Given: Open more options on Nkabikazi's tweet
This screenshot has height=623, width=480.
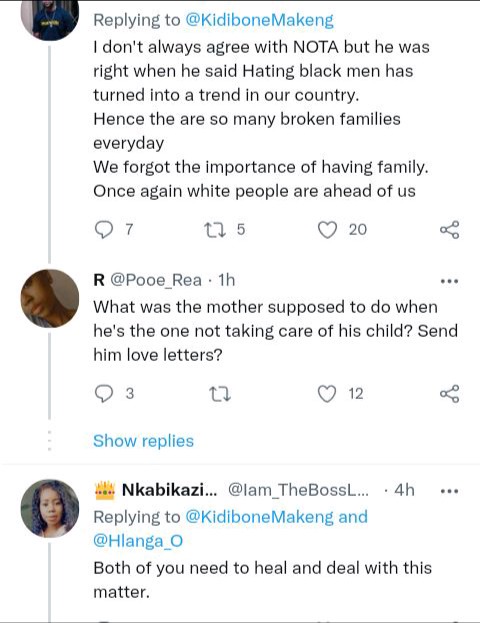Looking at the screenshot, I should pyautogui.click(x=450, y=491).
